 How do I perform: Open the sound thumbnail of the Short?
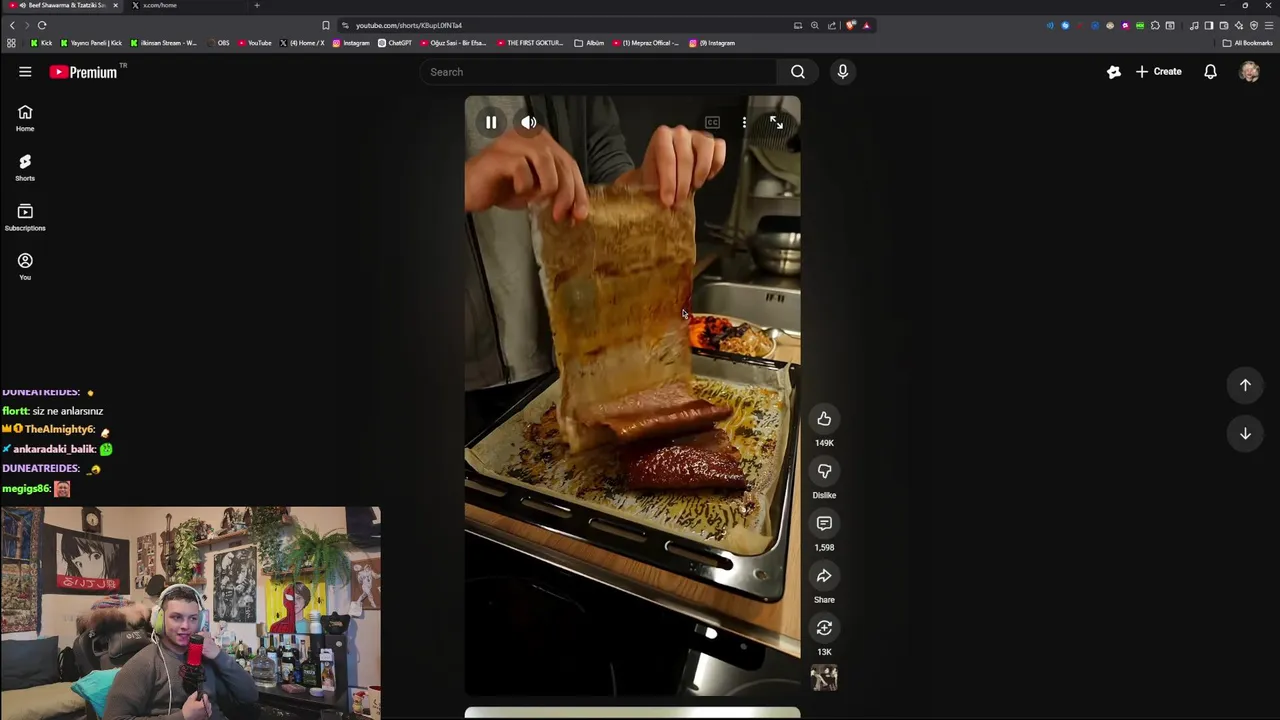824,678
